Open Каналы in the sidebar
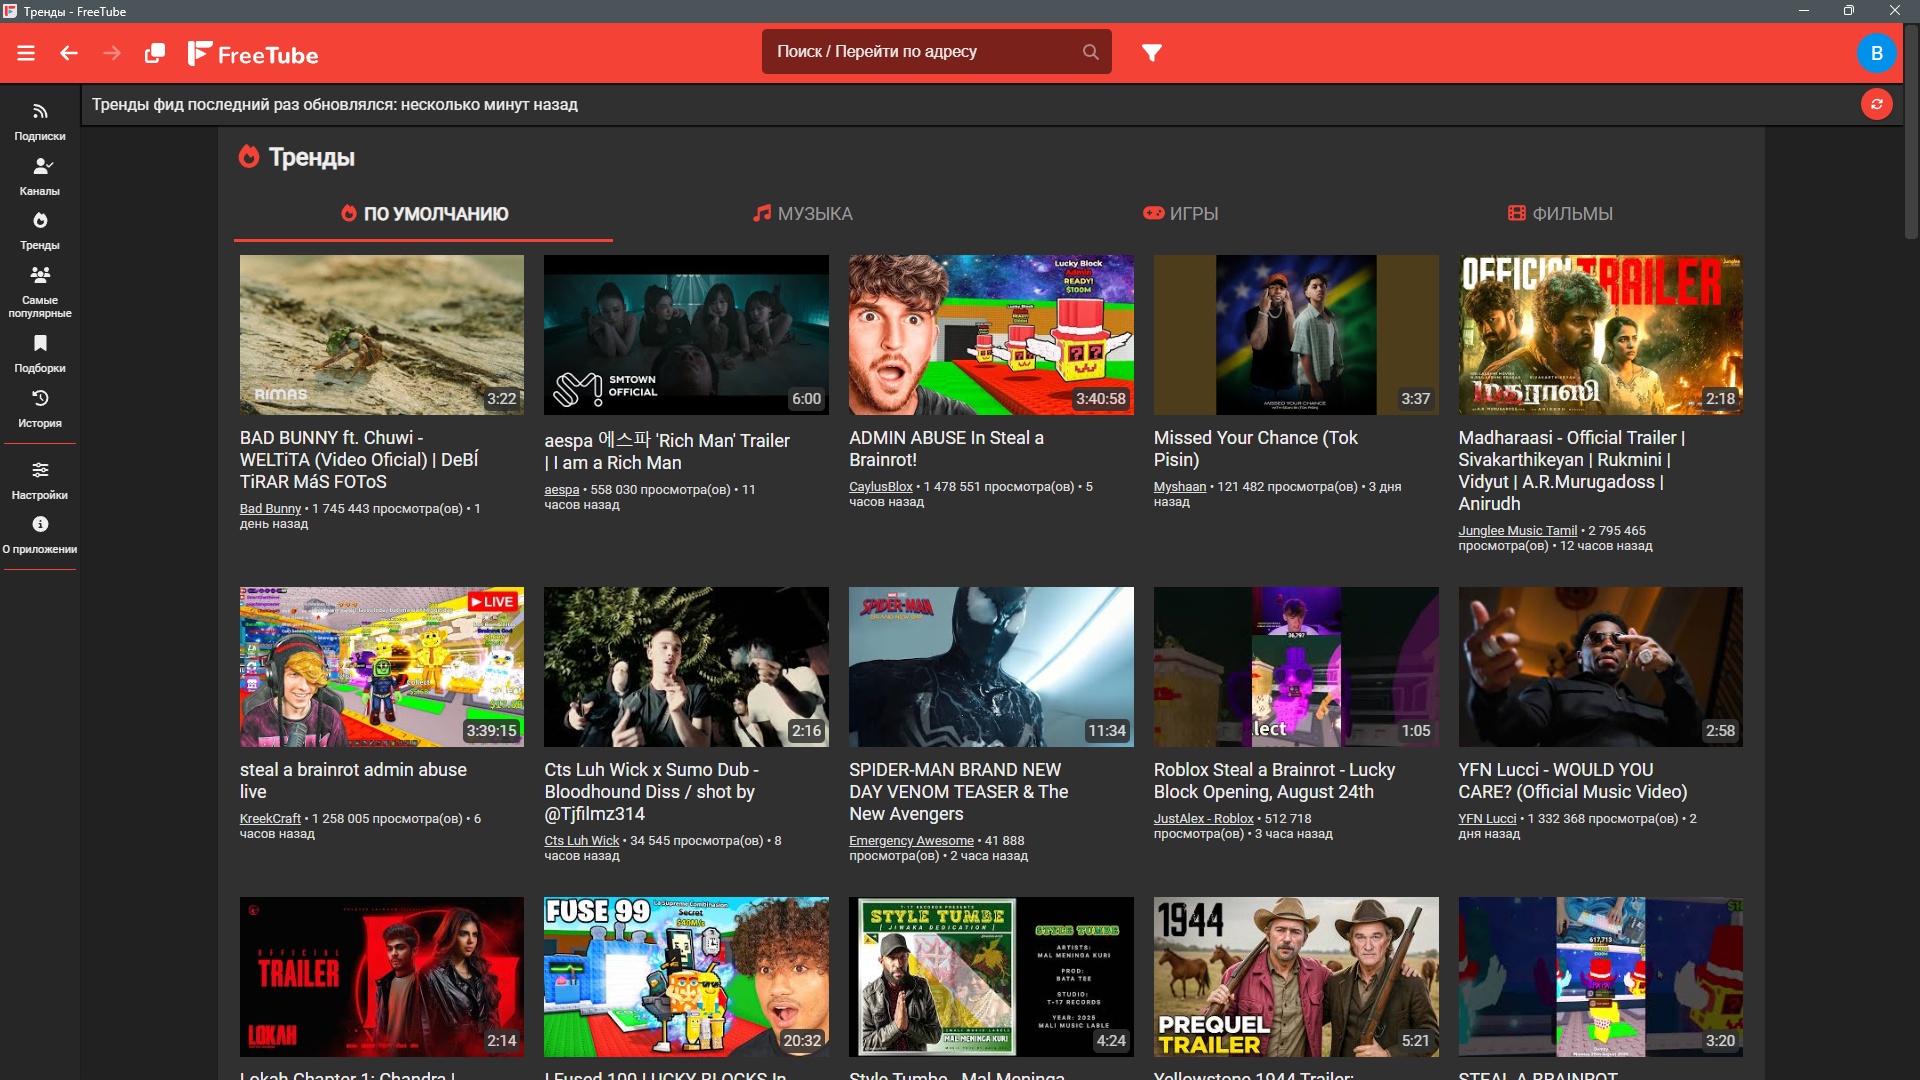The width and height of the screenshot is (1920, 1080). (x=40, y=177)
